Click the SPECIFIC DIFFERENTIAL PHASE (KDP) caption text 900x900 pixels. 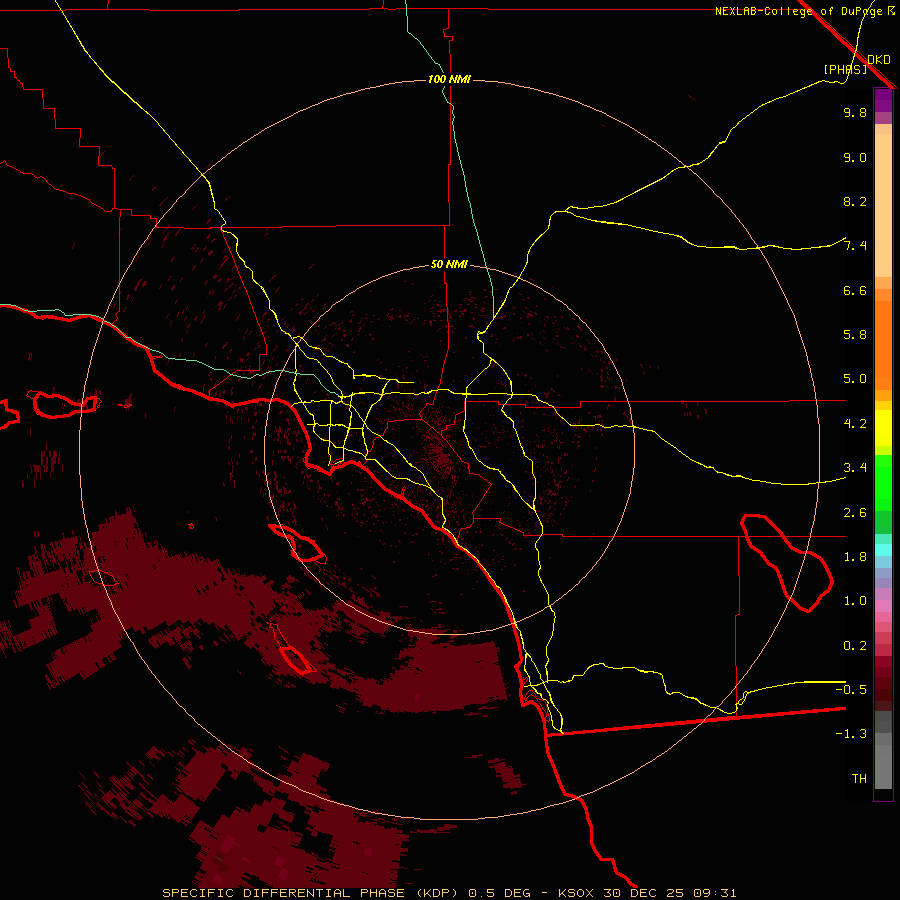click(x=310, y=893)
